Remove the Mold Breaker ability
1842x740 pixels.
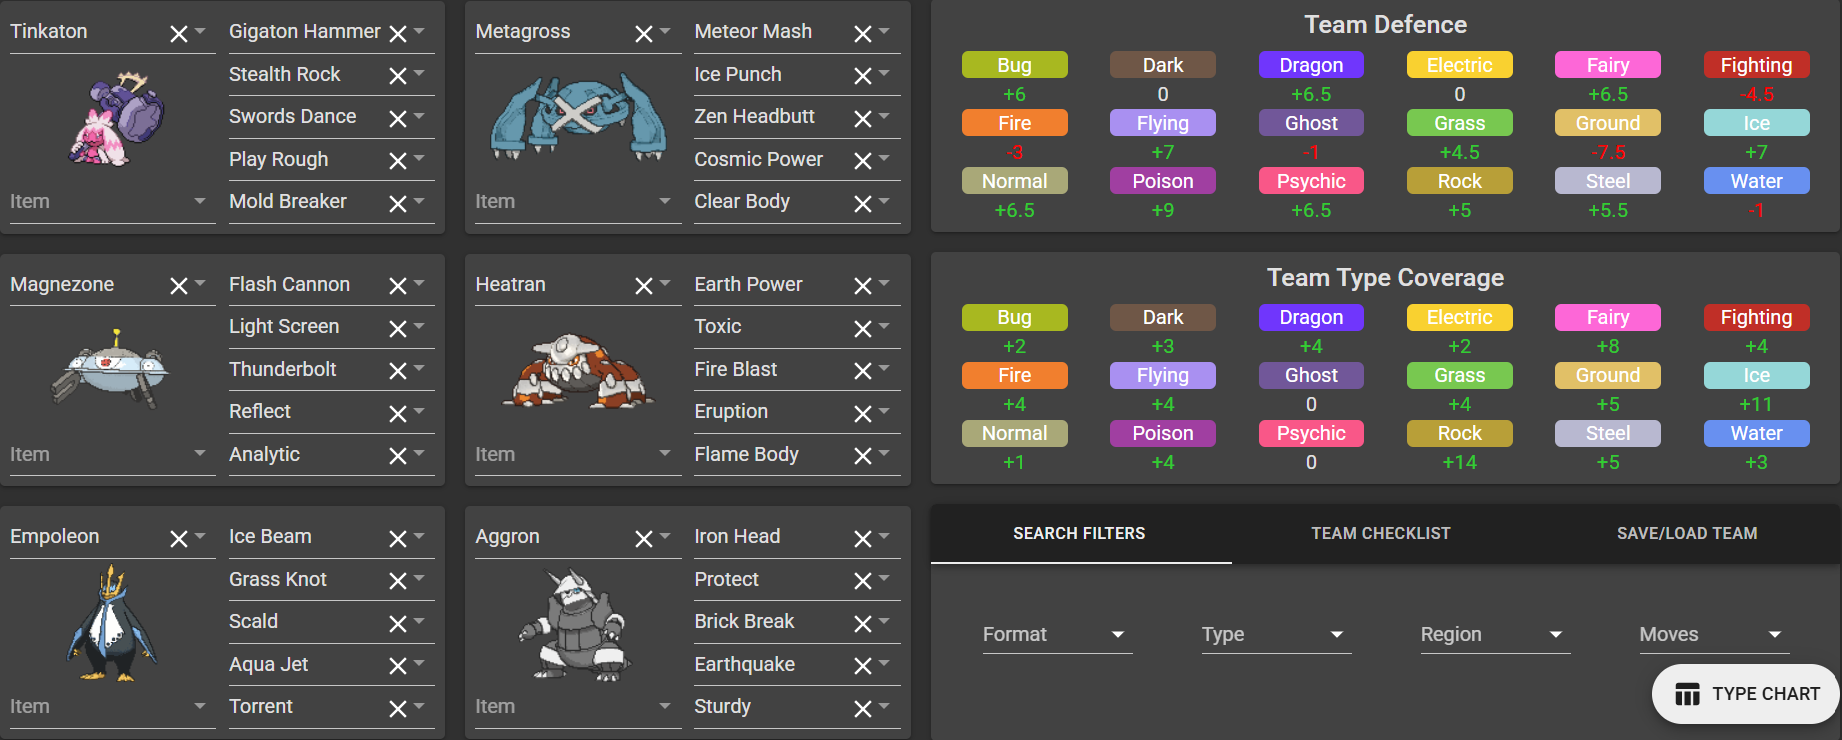coord(398,204)
